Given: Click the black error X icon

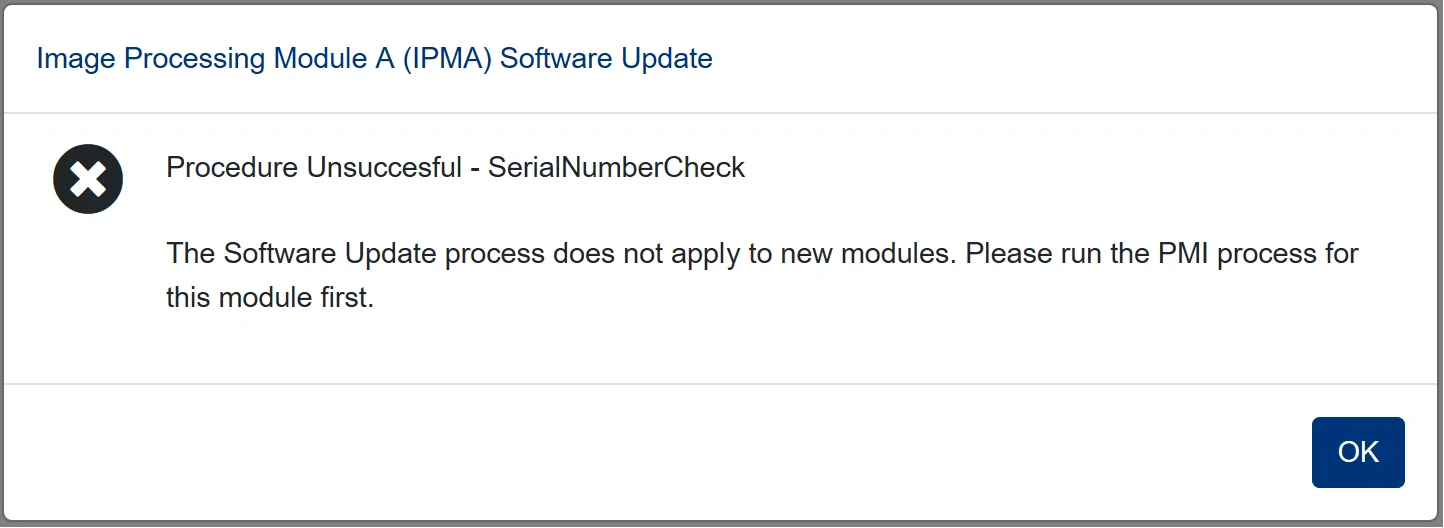Looking at the screenshot, I should click(x=88, y=180).
